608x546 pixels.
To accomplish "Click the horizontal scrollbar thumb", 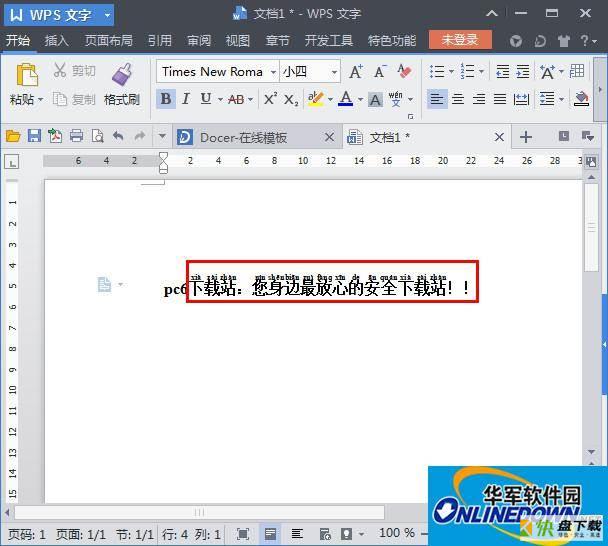I will tap(199, 512).
